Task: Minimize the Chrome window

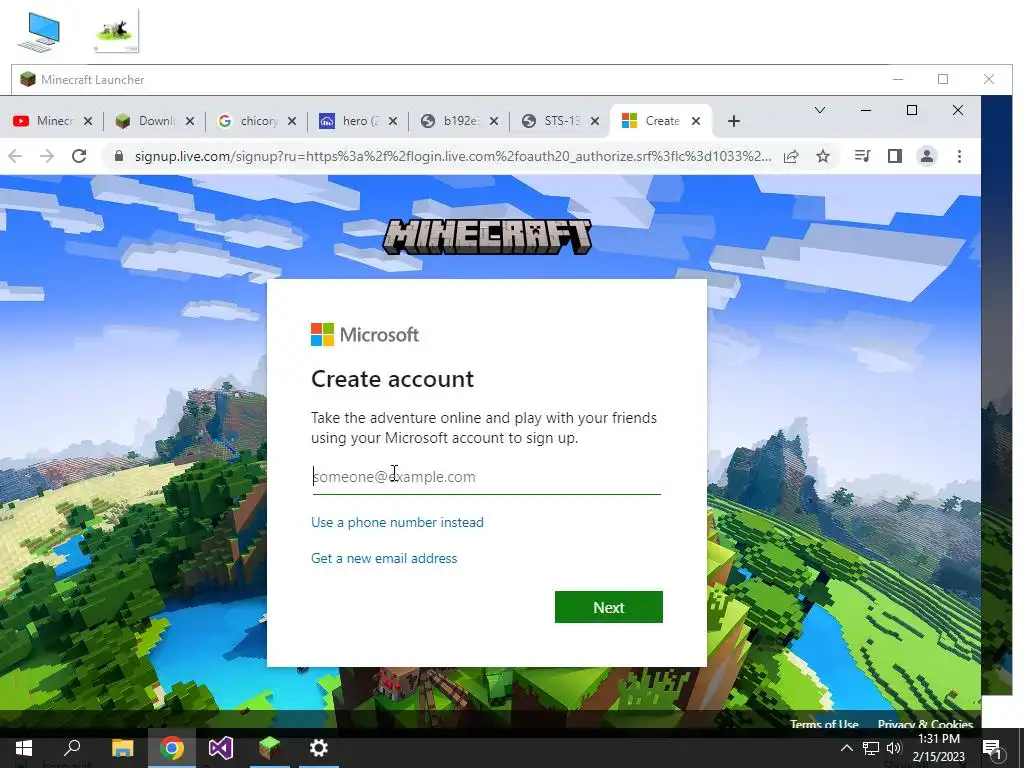Action: (x=866, y=110)
